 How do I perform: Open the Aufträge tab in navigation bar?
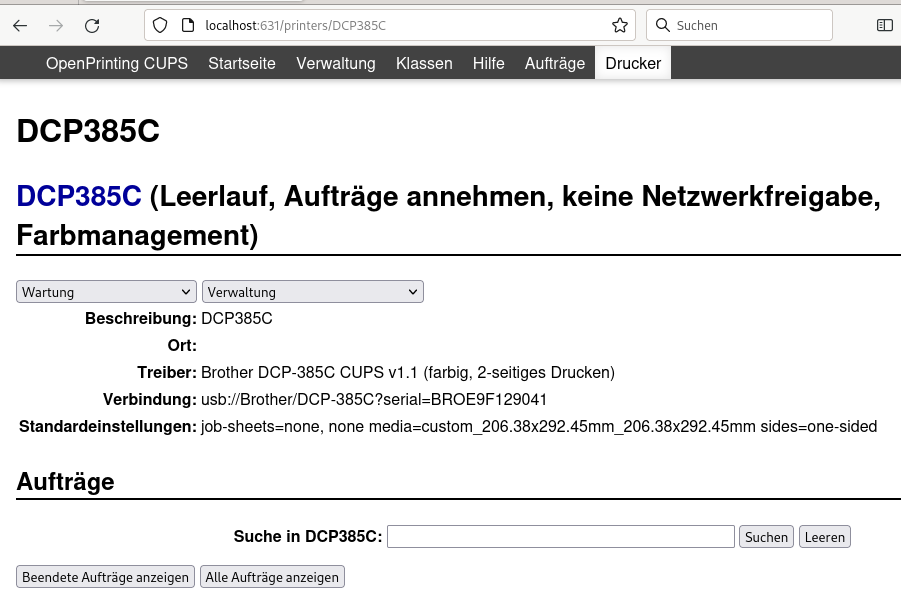(555, 63)
